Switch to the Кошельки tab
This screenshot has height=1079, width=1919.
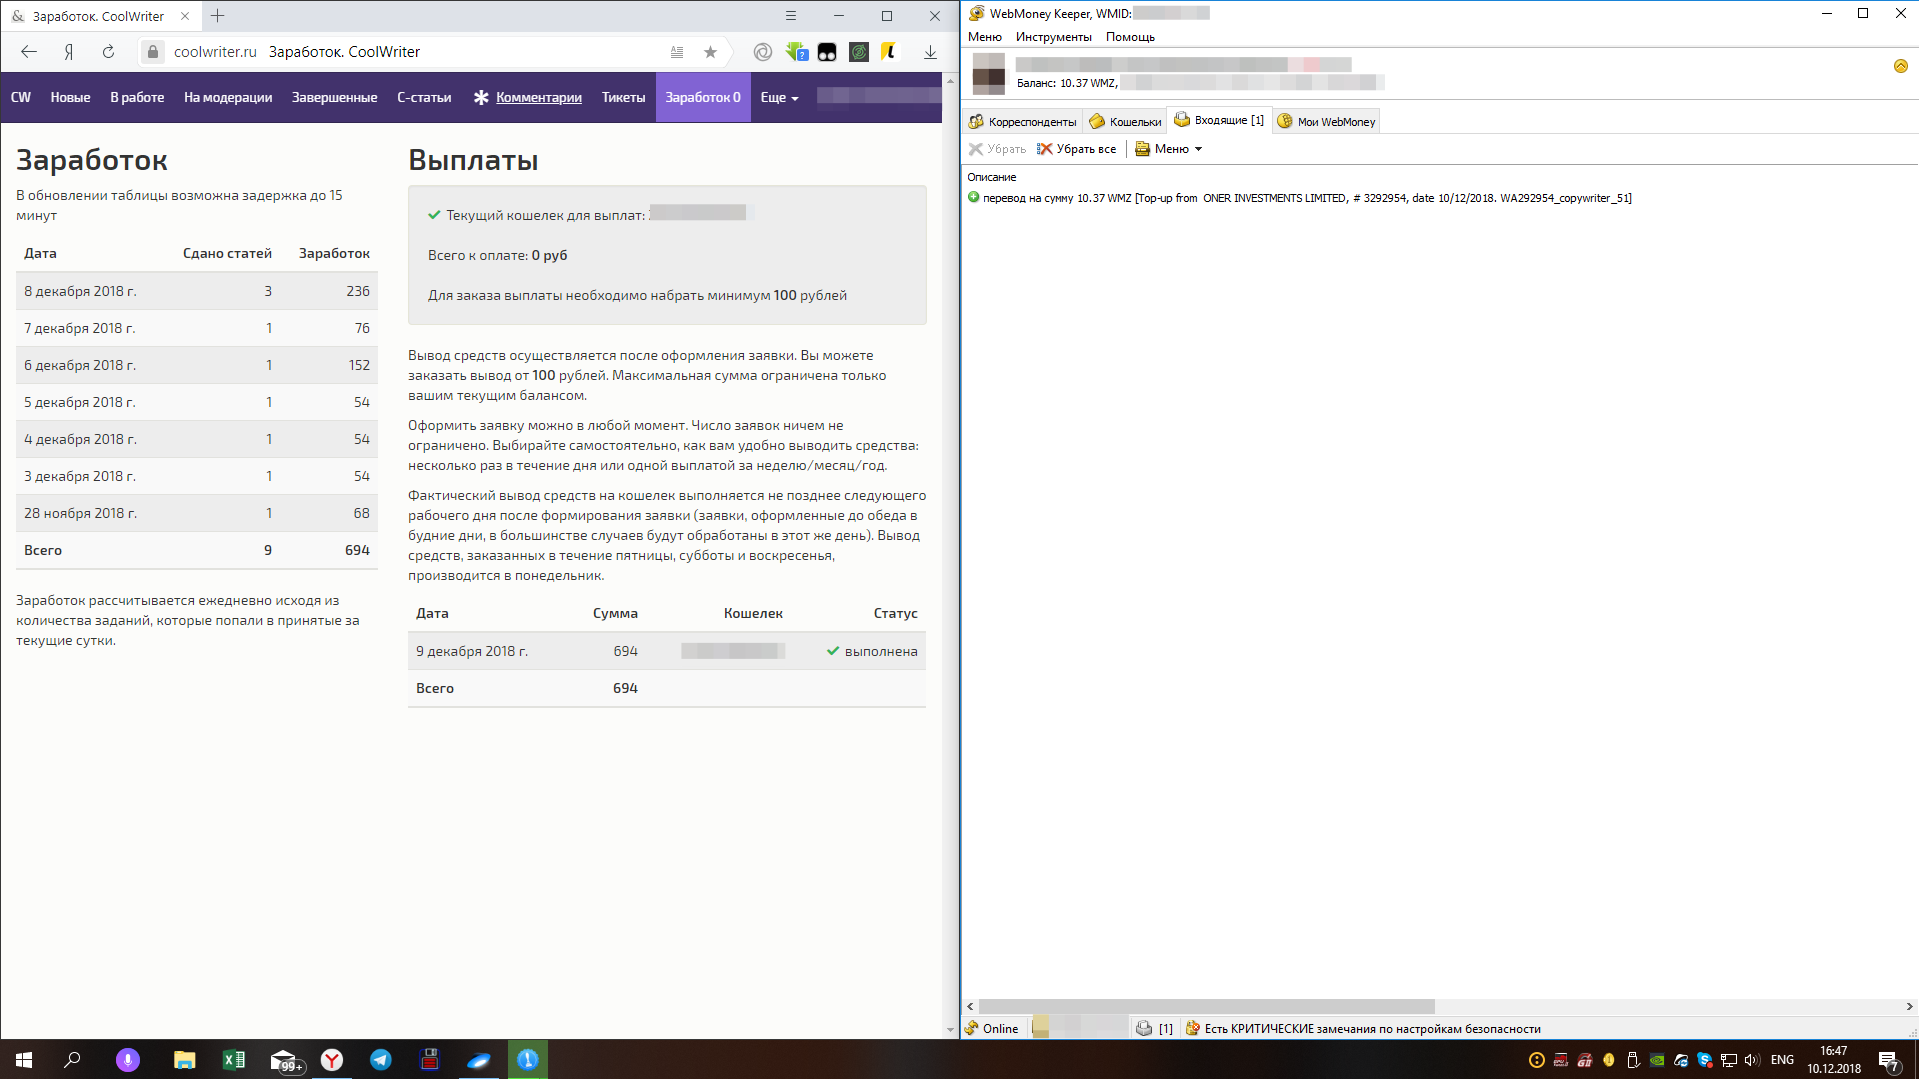[1126, 122]
